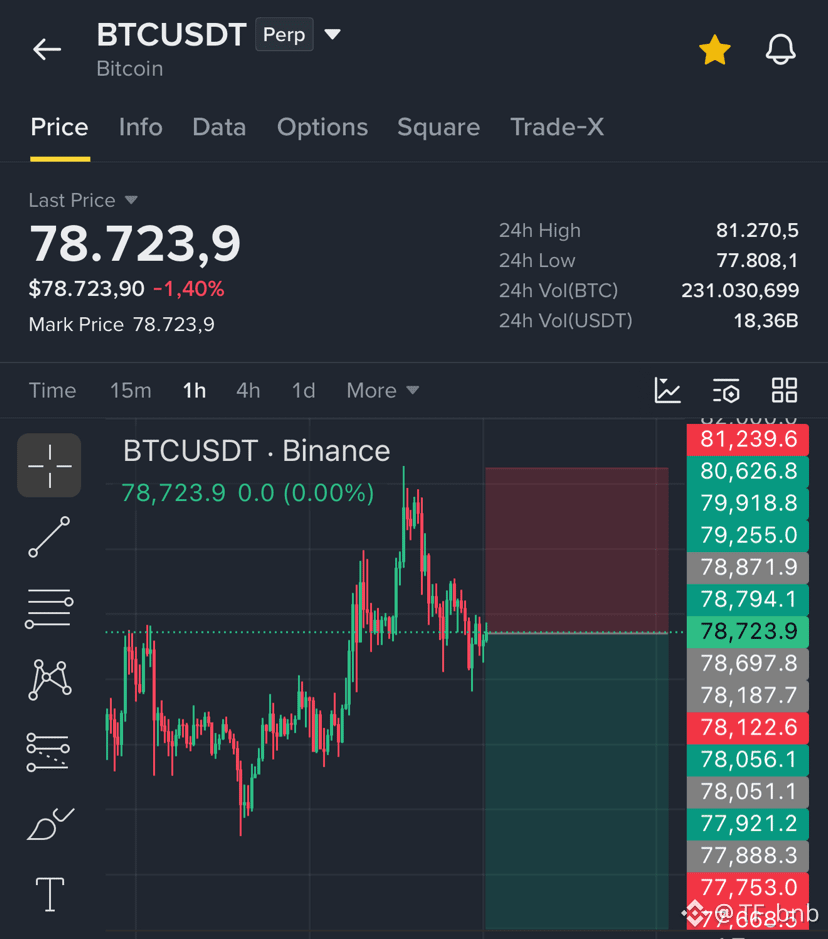Select the Text annotation tool
This screenshot has height=939, width=828.
pos(50,895)
